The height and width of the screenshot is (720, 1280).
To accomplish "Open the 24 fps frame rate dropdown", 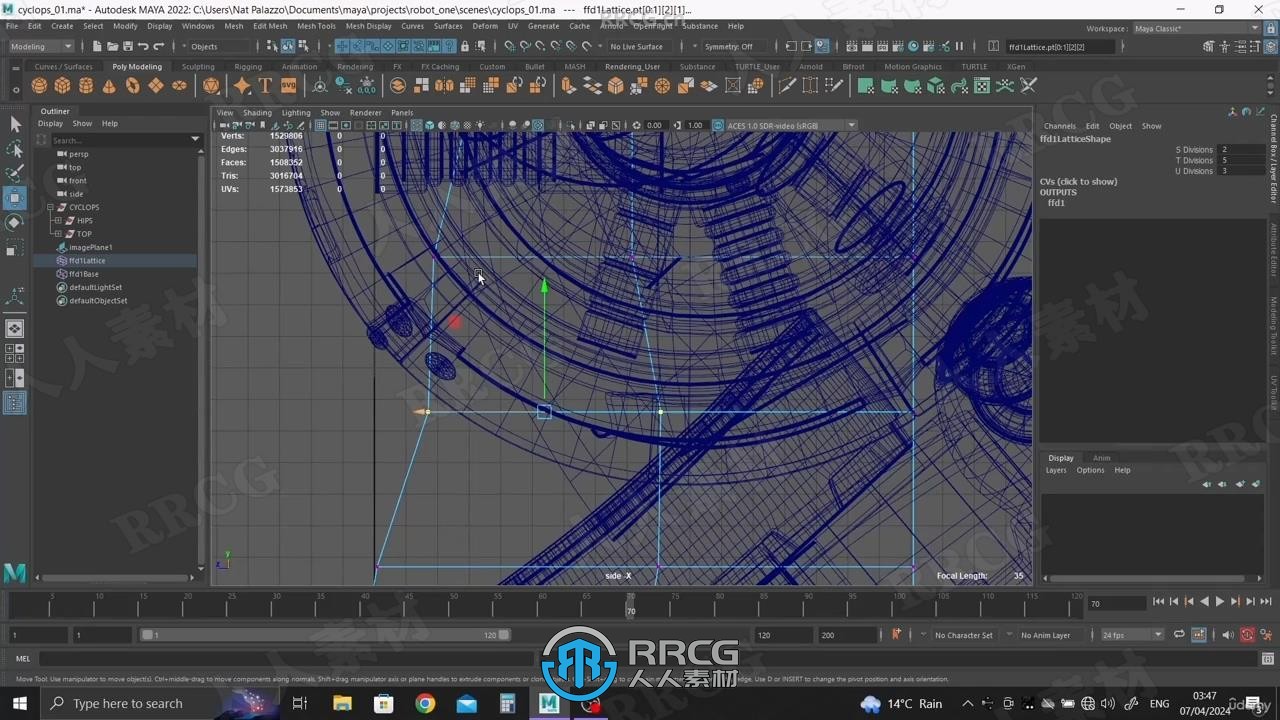I will point(1132,635).
